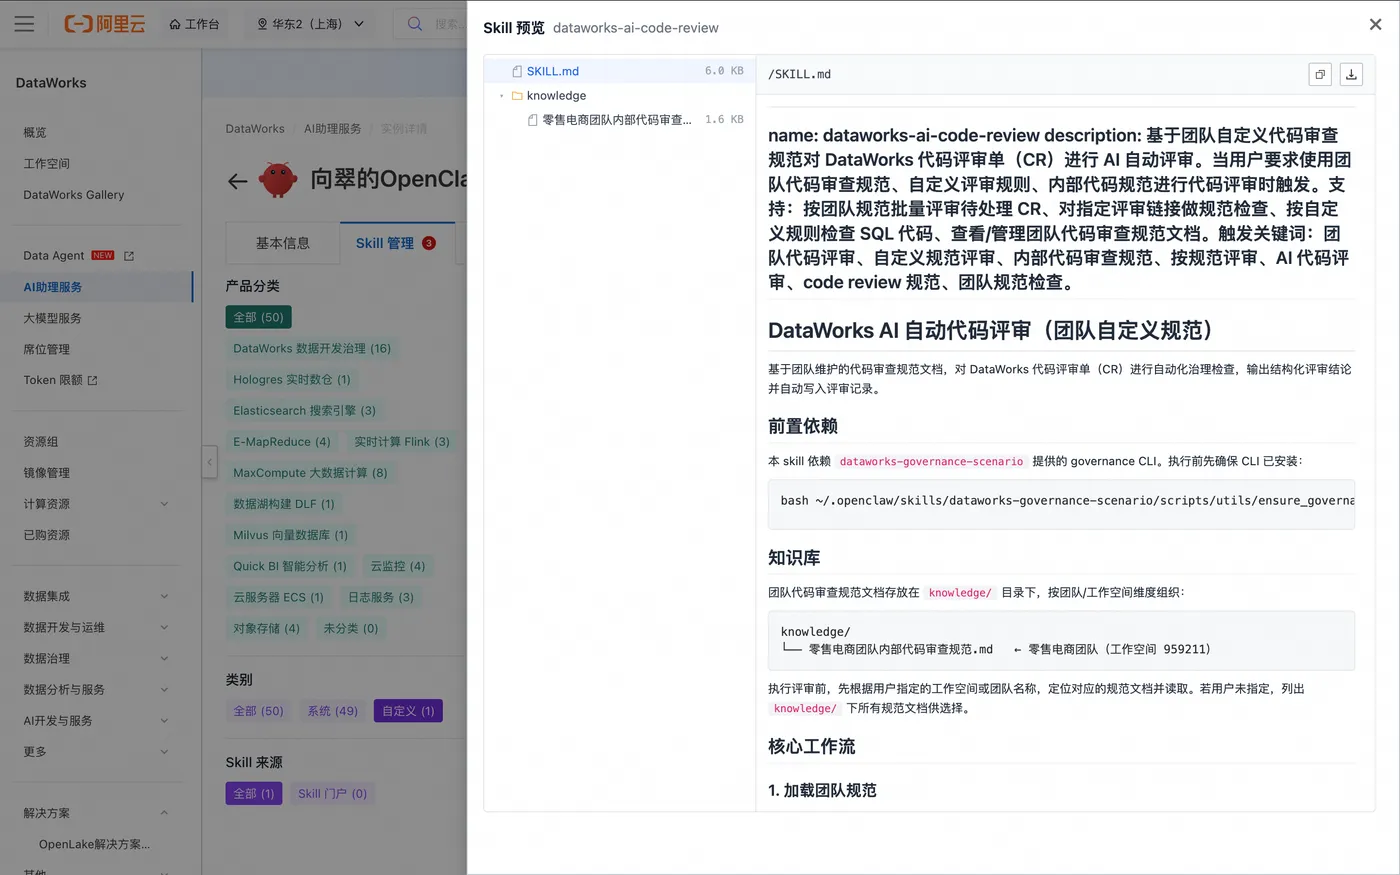Filter by E-MapReduce (4)

[x=282, y=441]
